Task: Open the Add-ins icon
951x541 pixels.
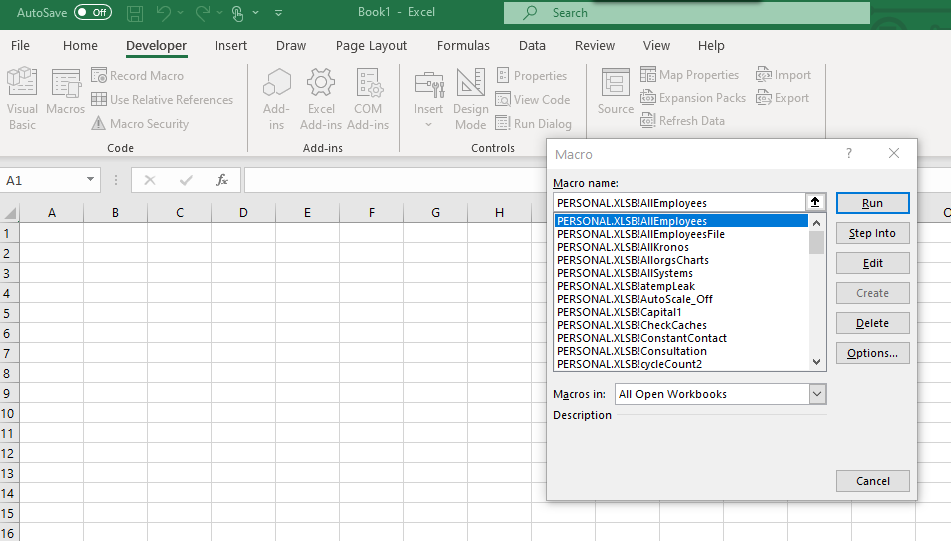Action: tap(277, 99)
